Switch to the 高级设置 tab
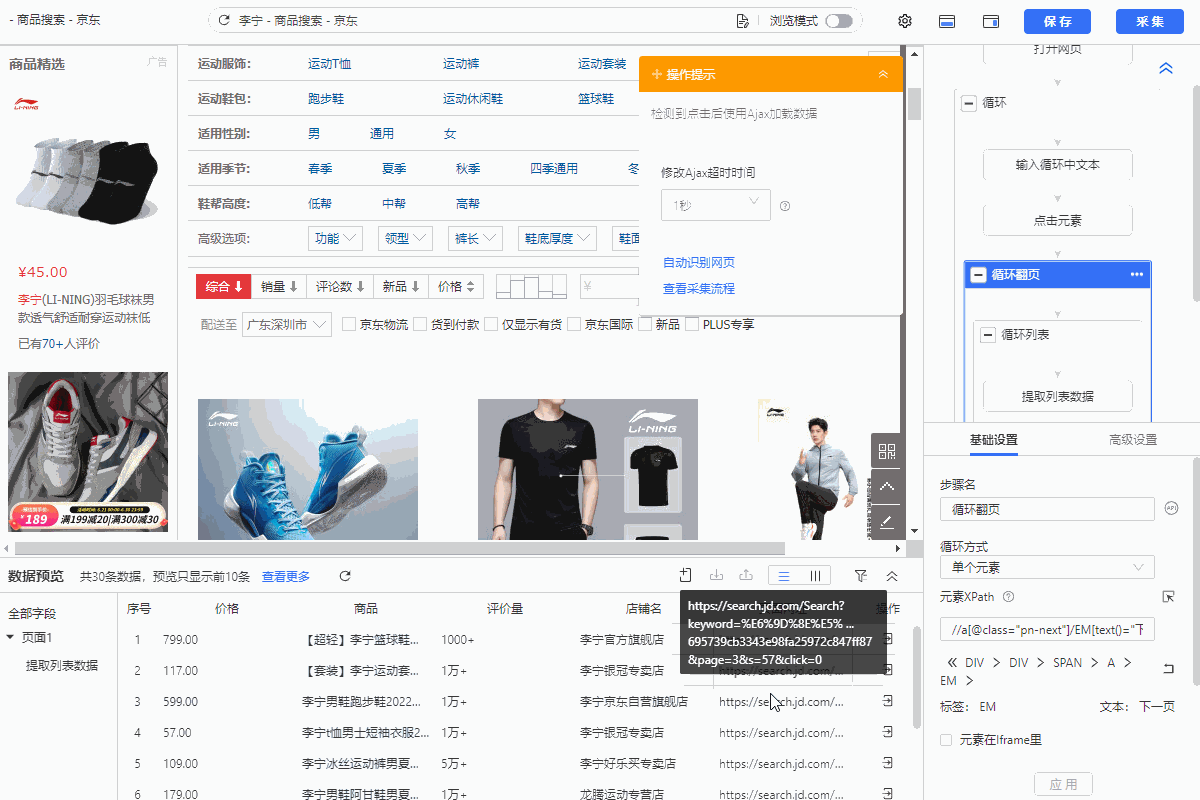The width and height of the screenshot is (1200, 800). (1132, 440)
